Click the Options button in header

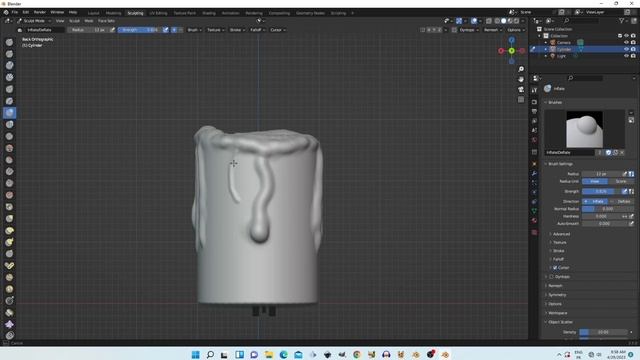(515, 30)
